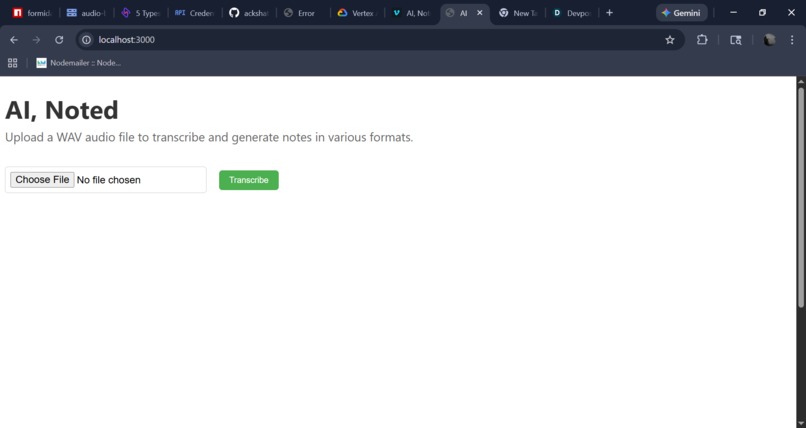Click the scrollbar down arrow
Viewport: 806px width, 428px height.
tap(801, 424)
